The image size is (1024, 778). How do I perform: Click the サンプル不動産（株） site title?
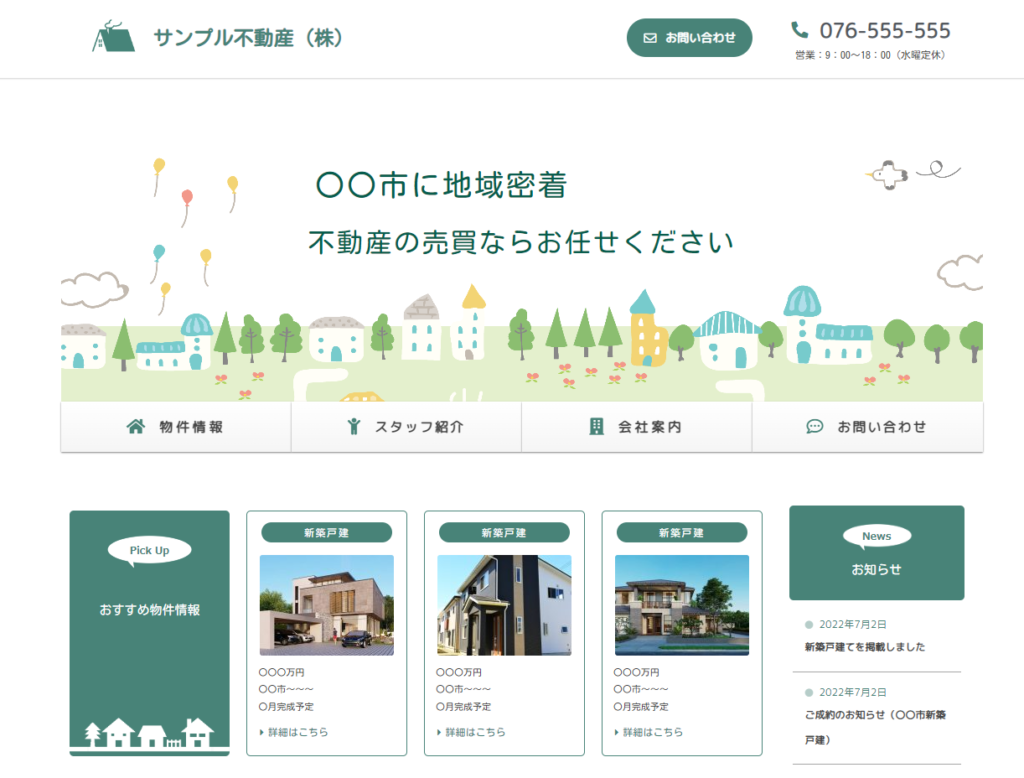249,38
